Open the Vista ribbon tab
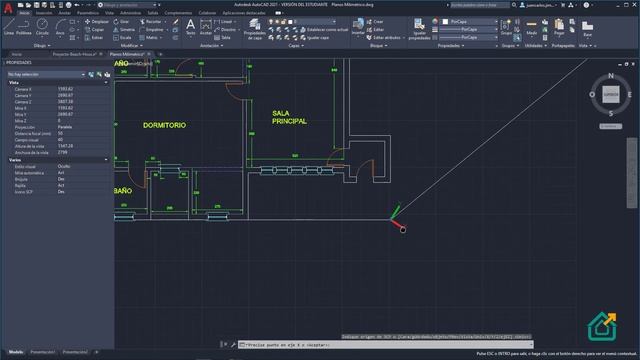 [109, 13]
